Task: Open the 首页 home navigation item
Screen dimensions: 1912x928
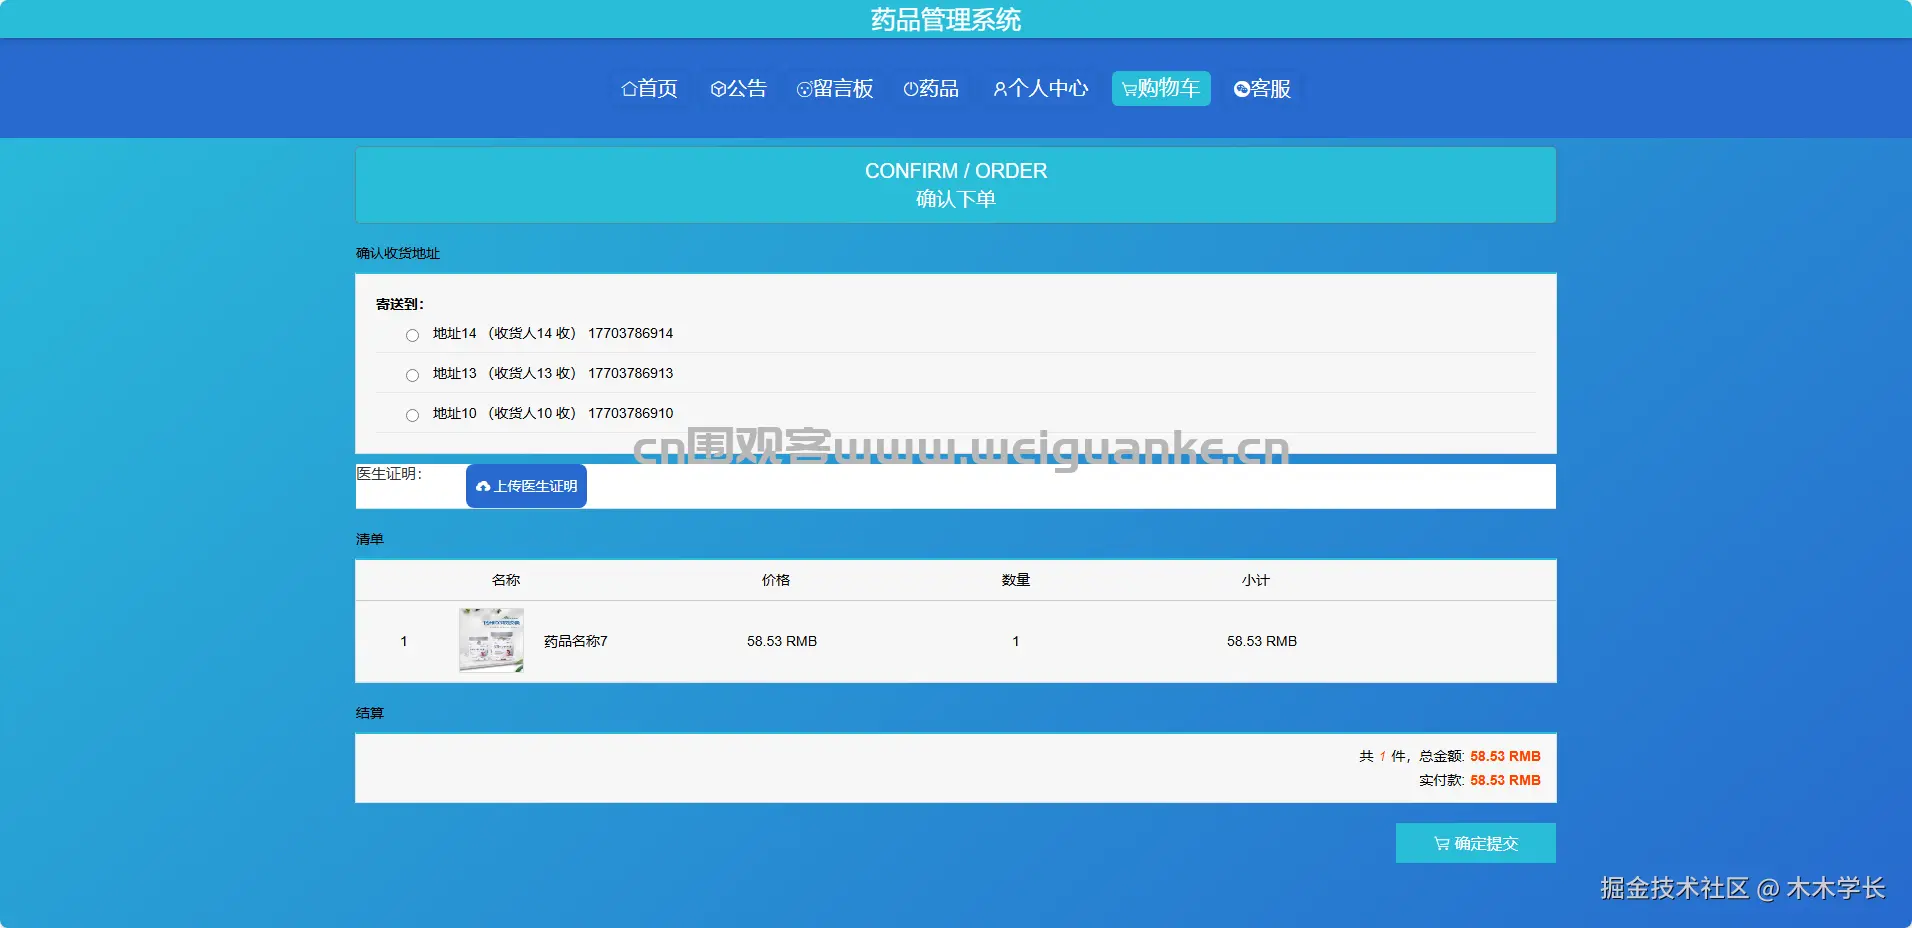Action: [x=649, y=88]
